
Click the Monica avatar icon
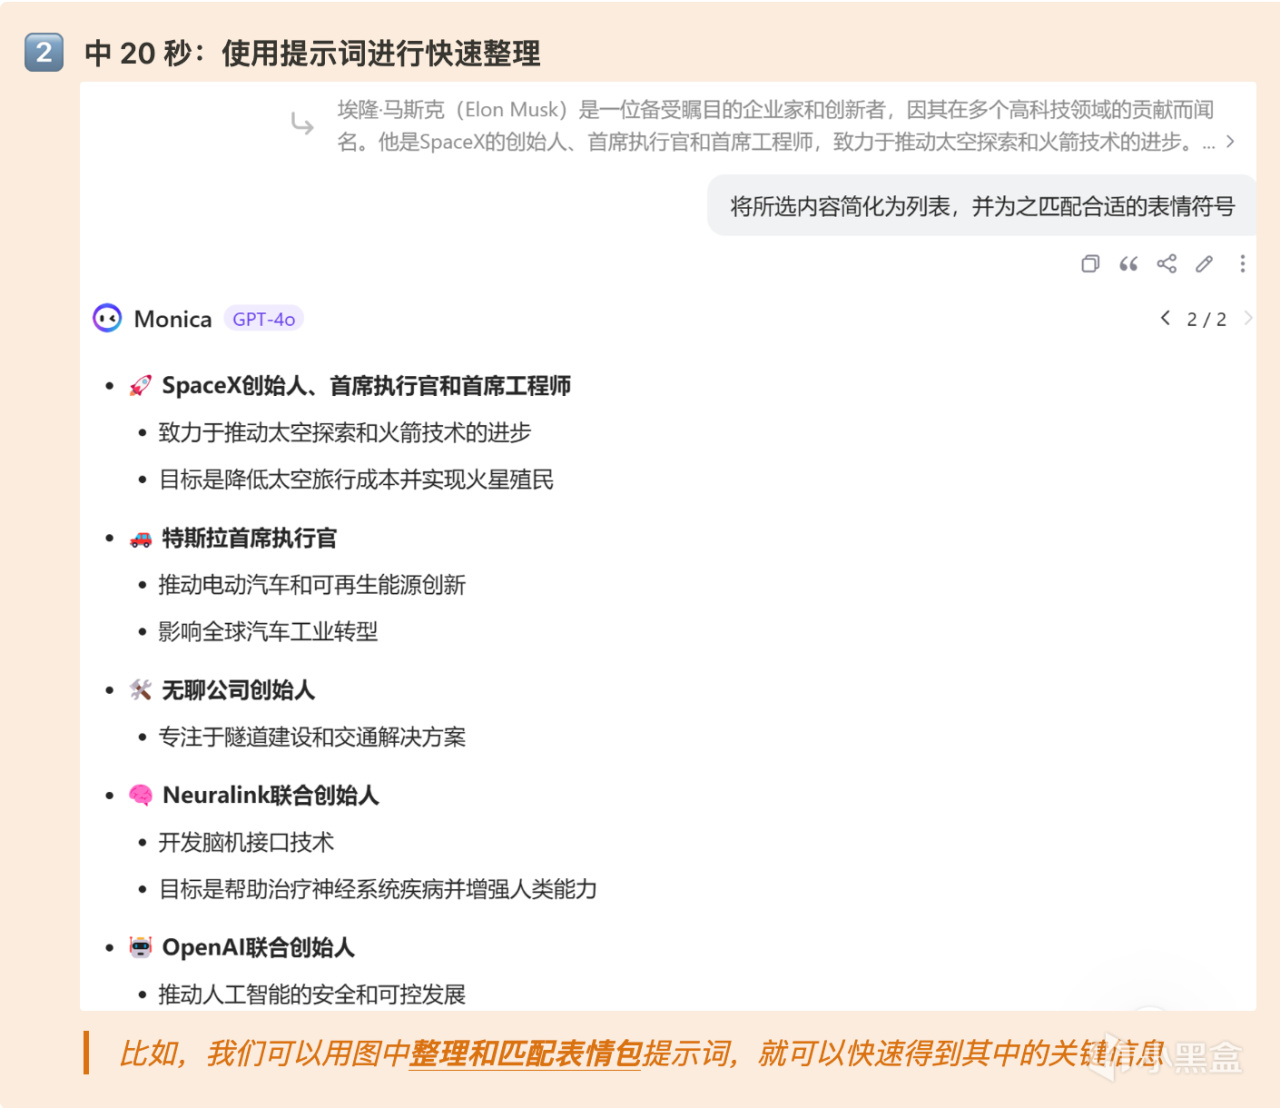107,318
